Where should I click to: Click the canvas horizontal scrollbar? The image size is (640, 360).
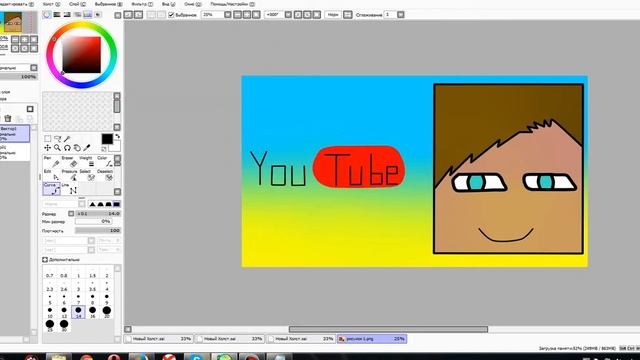388,329
